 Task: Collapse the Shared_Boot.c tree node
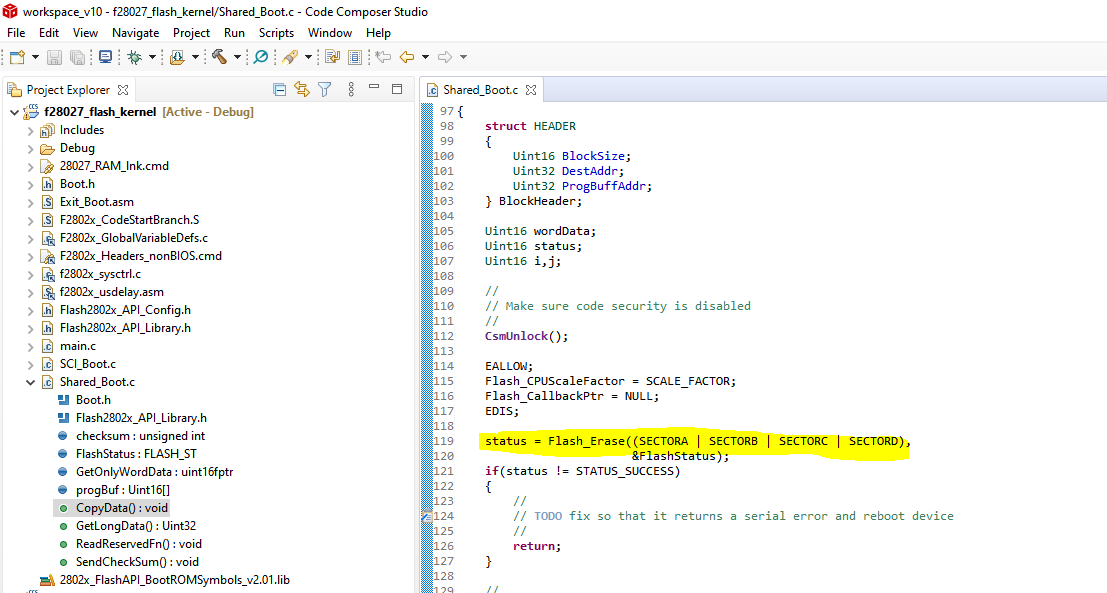pos(30,382)
